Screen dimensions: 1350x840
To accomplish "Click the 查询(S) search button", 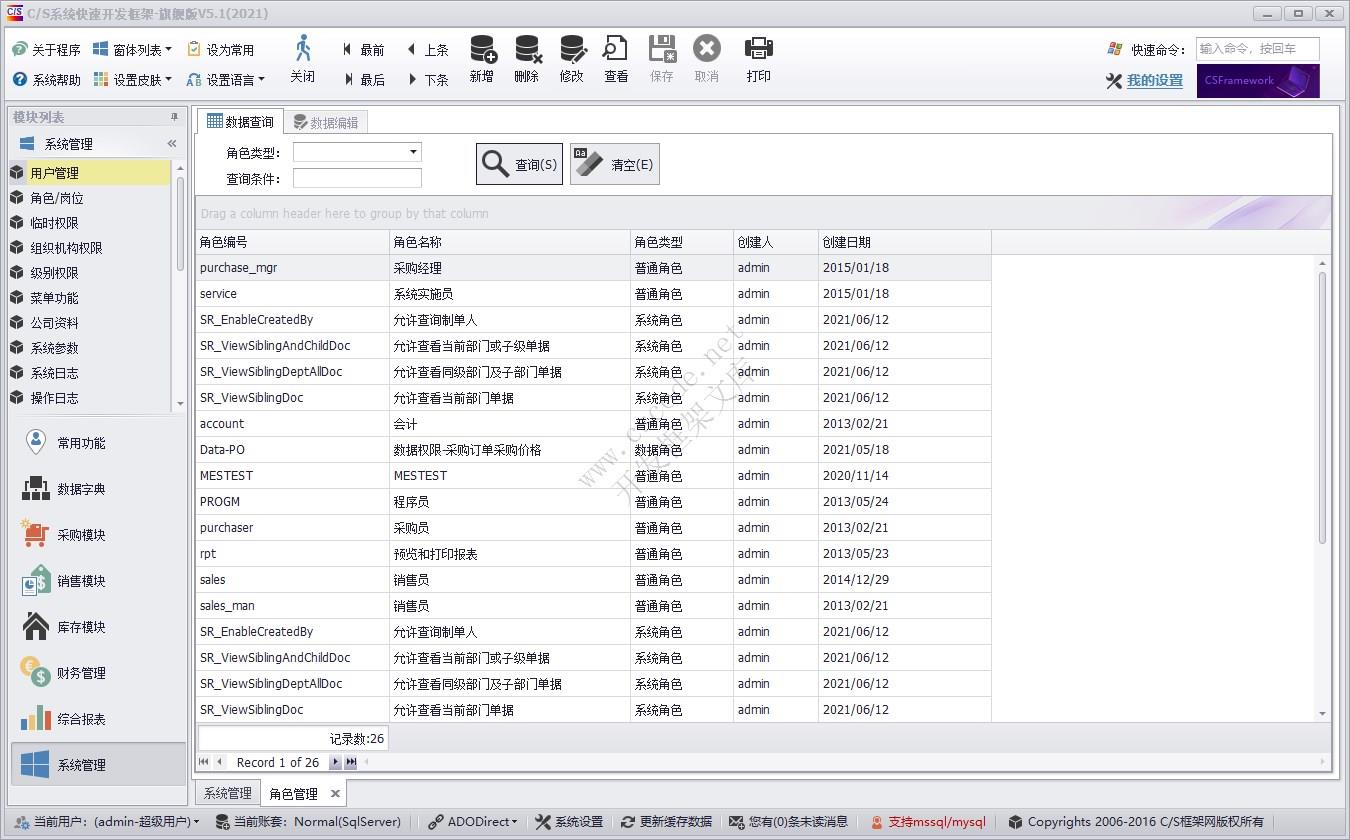I will pos(518,163).
